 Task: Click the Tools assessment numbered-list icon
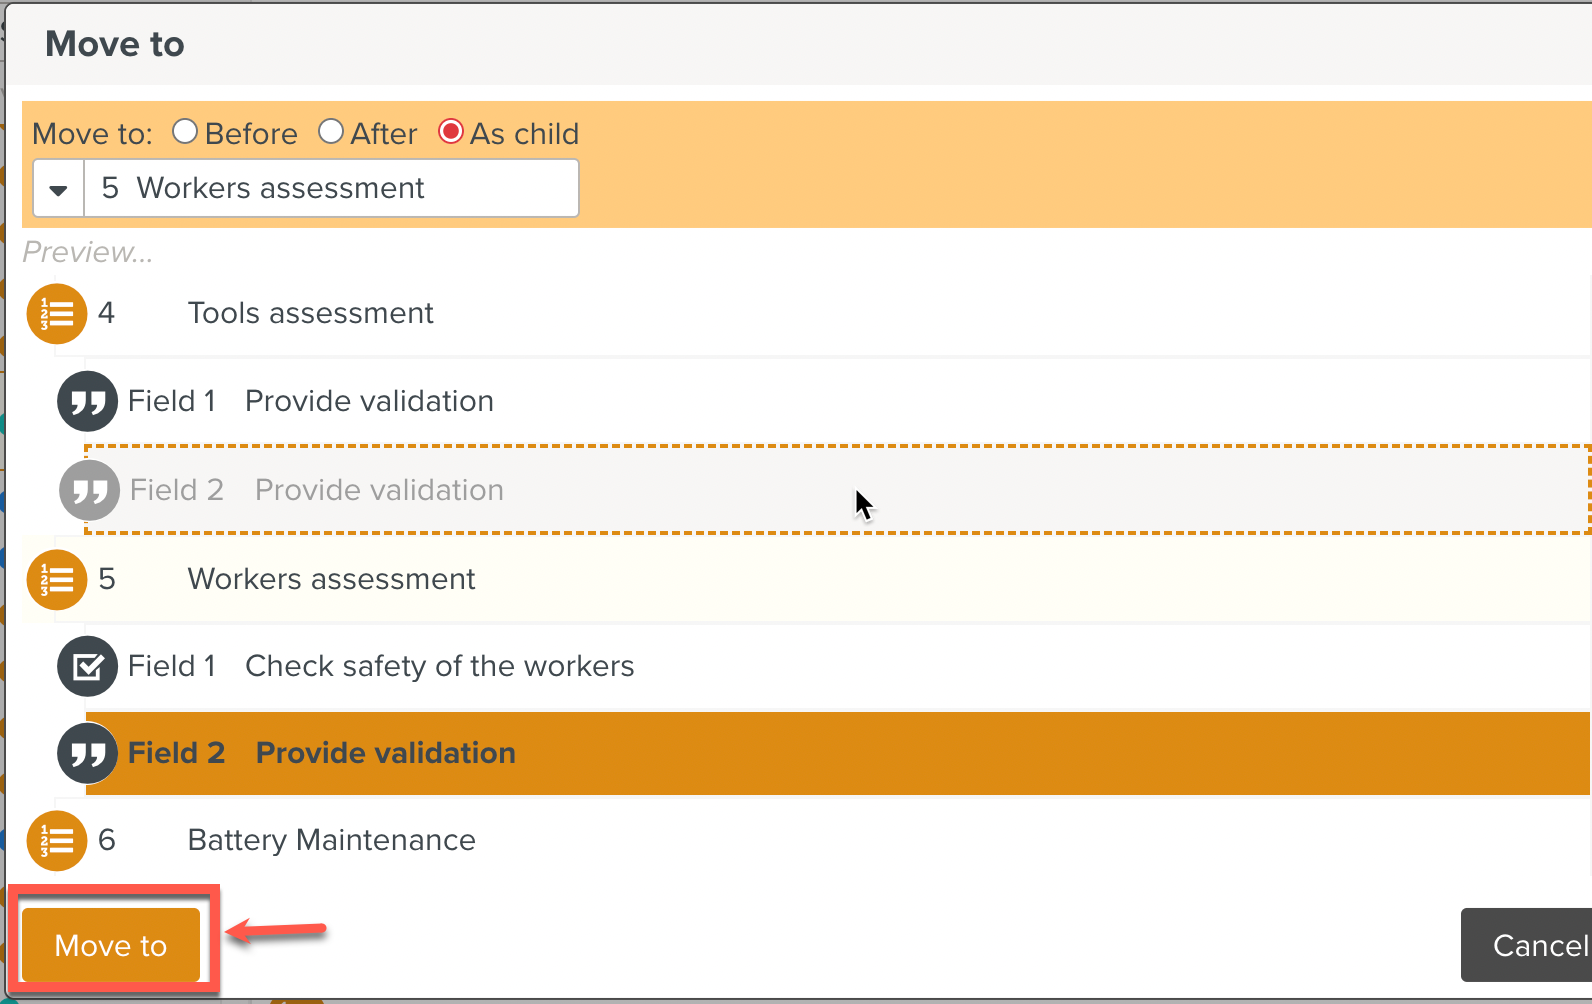point(57,314)
